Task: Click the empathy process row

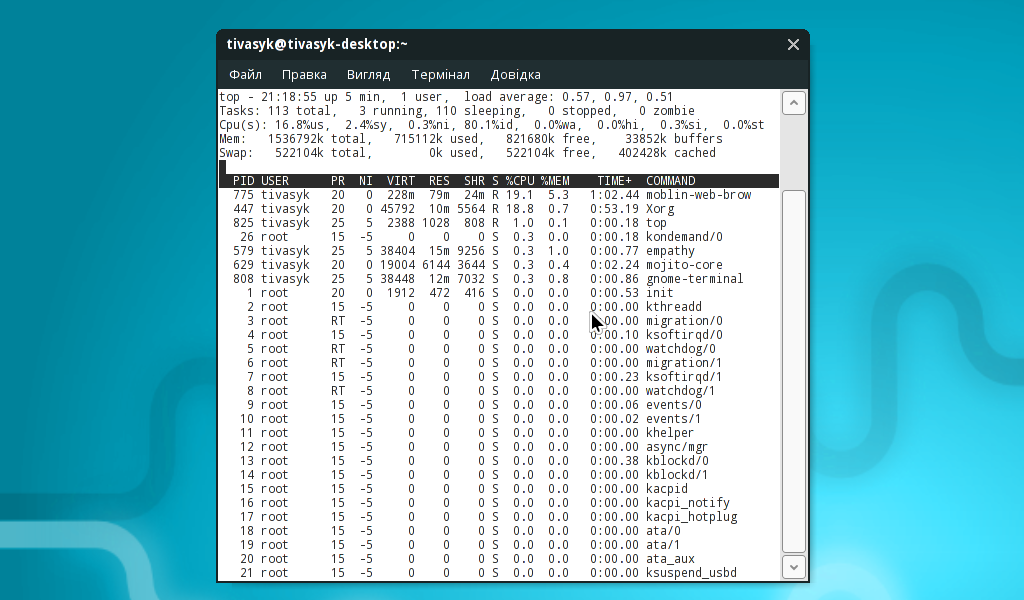Action: [499, 251]
